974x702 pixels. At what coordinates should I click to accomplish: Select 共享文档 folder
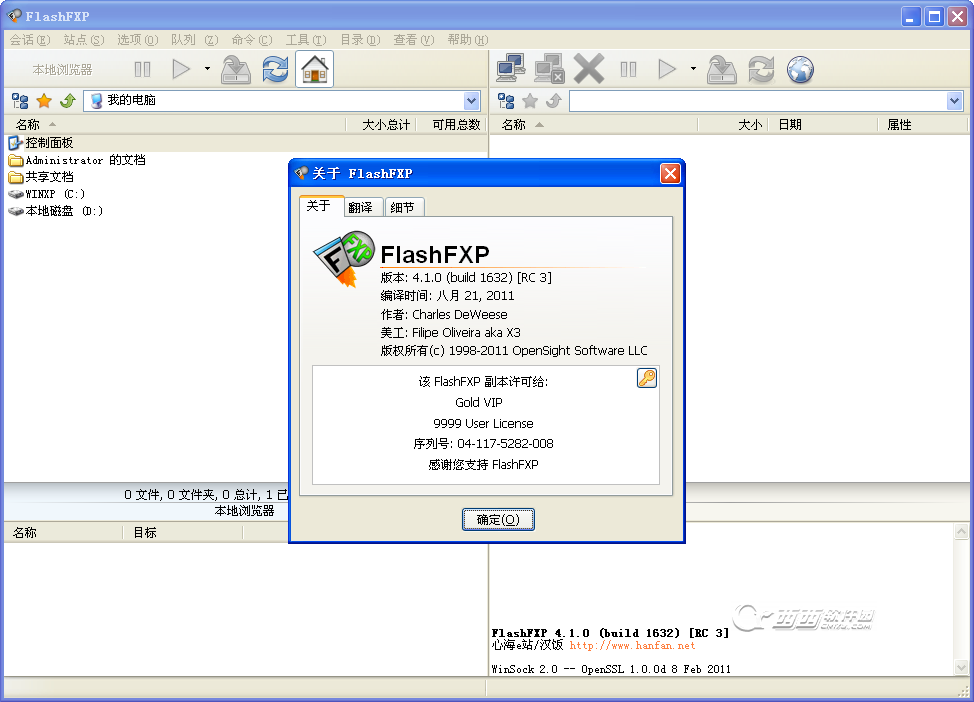(x=42, y=177)
